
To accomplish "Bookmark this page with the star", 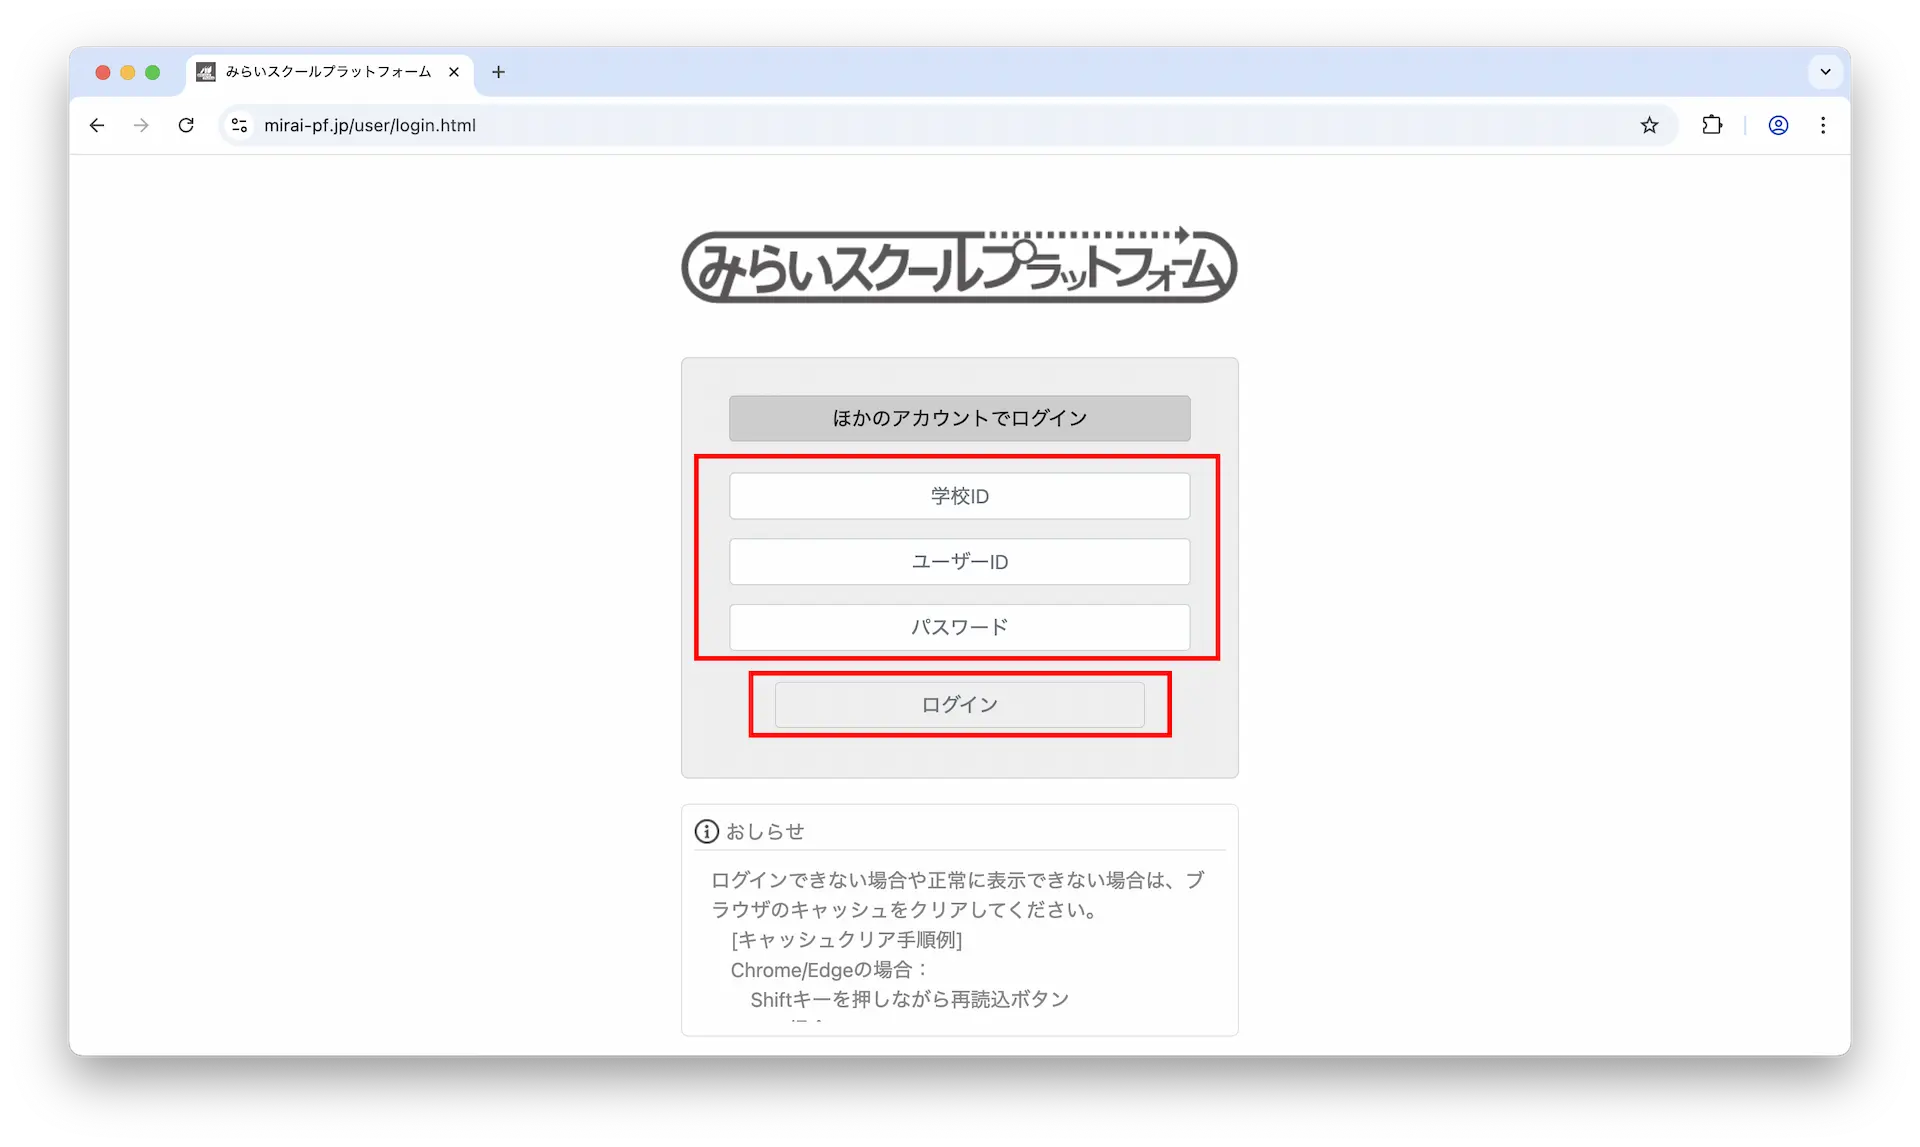I will 1649,125.
